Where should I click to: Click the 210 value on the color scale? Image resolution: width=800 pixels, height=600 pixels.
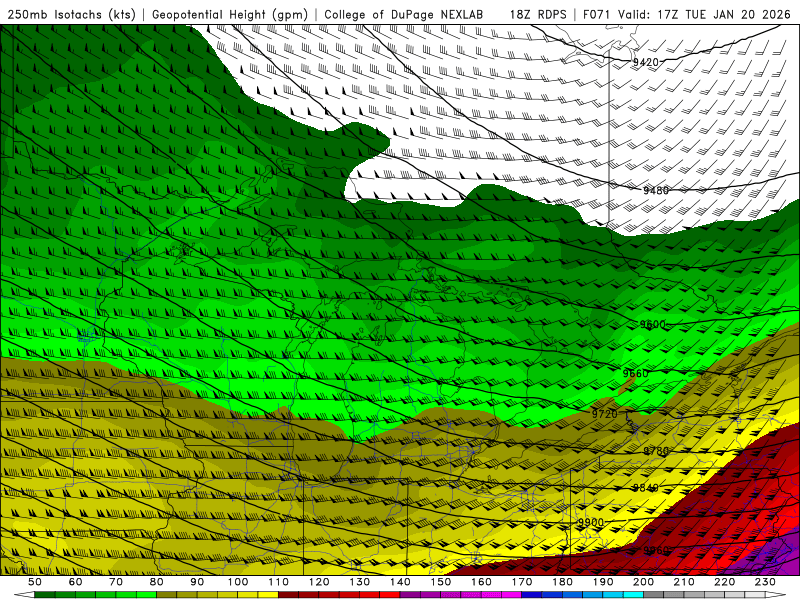click(x=684, y=582)
